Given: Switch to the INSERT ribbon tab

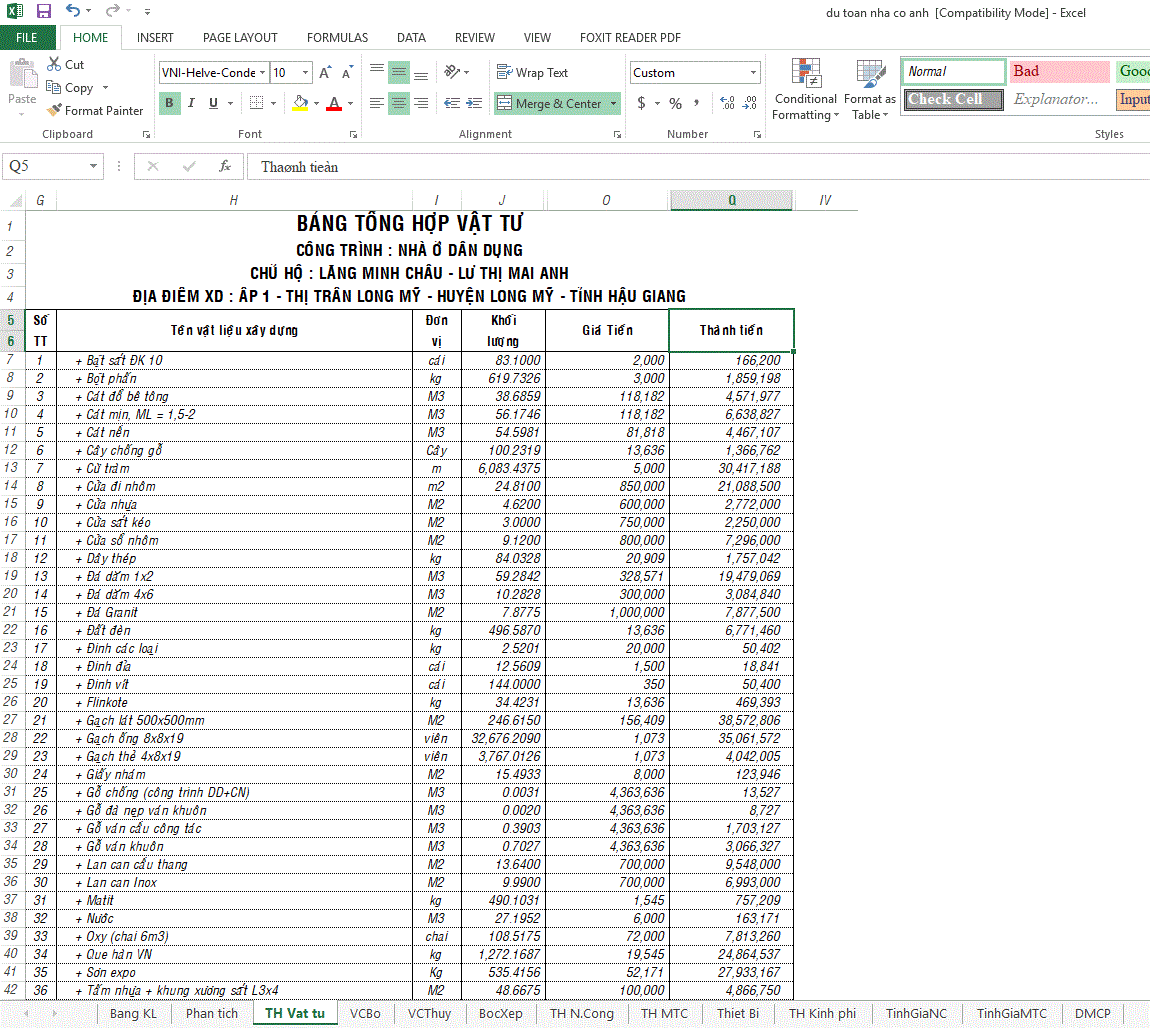Looking at the screenshot, I should pos(155,37).
